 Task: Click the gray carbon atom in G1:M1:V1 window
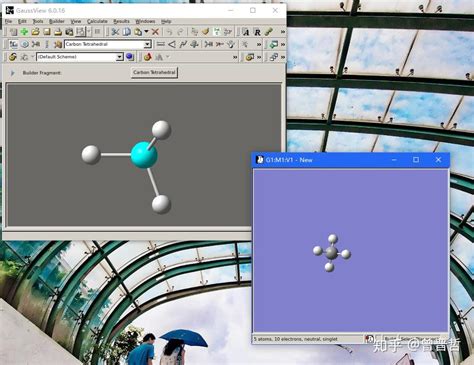tap(332, 252)
